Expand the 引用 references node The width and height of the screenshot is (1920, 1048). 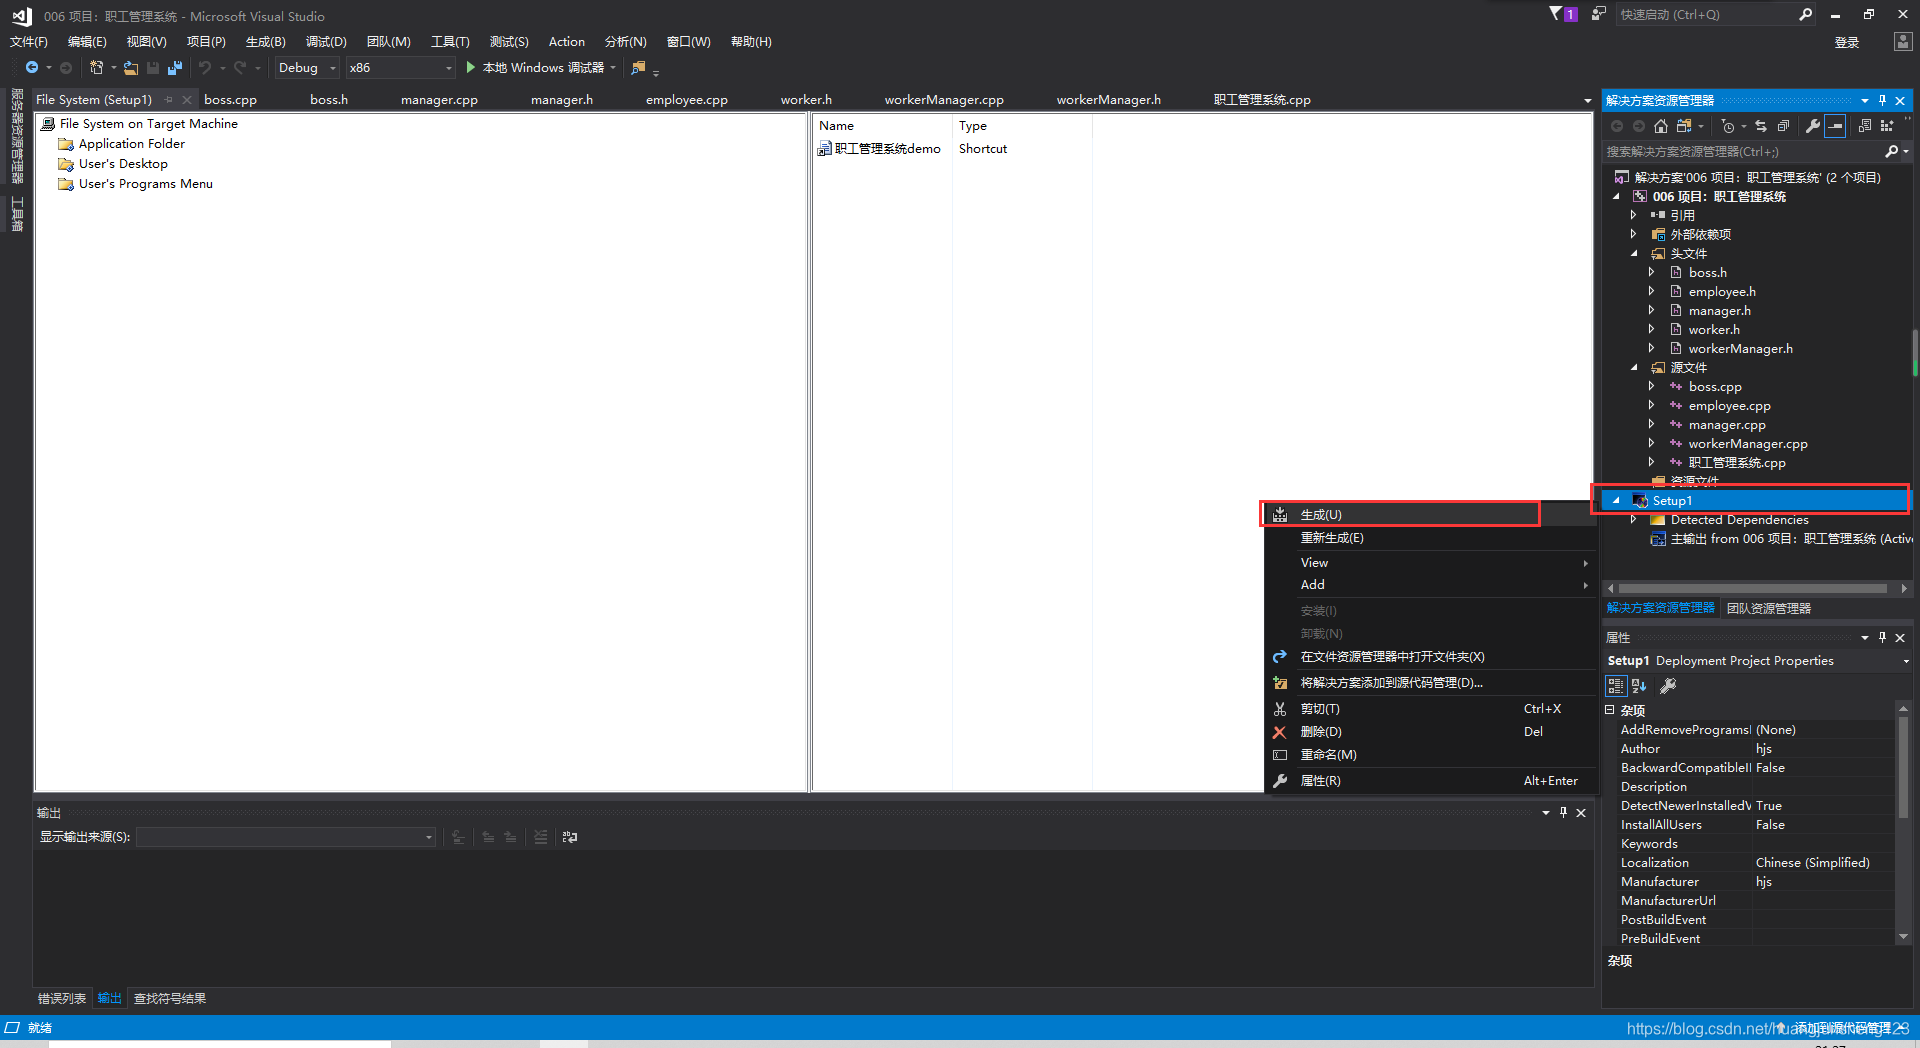[1634, 215]
